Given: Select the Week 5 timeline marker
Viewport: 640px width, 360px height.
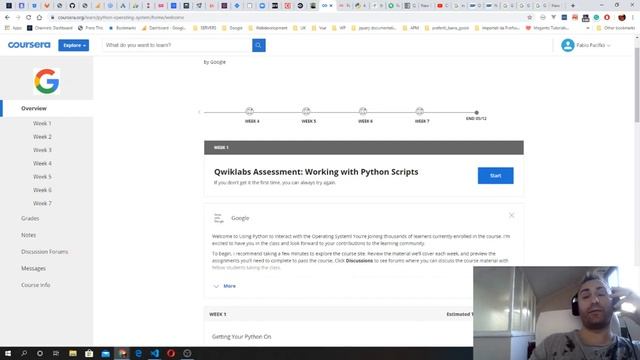Looking at the screenshot, I should [x=306, y=111].
